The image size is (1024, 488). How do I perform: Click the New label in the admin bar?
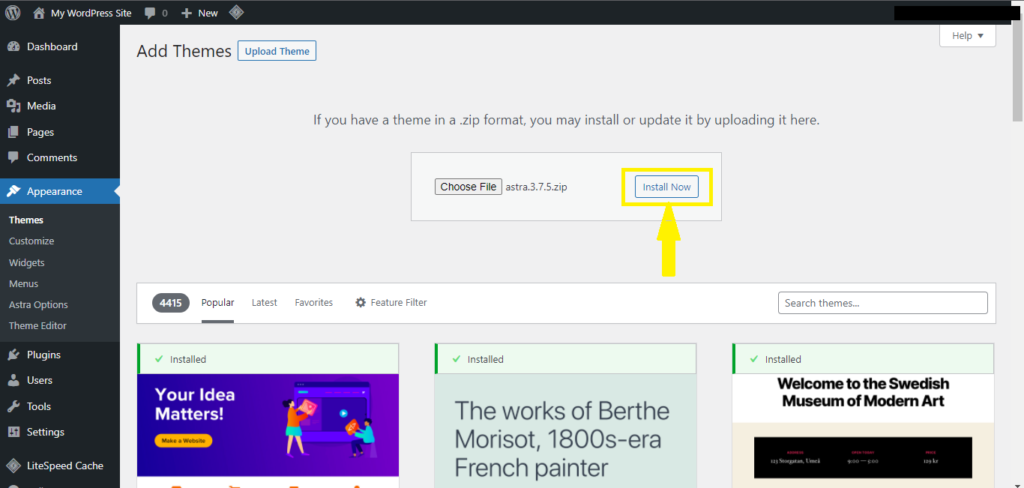tap(208, 13)
